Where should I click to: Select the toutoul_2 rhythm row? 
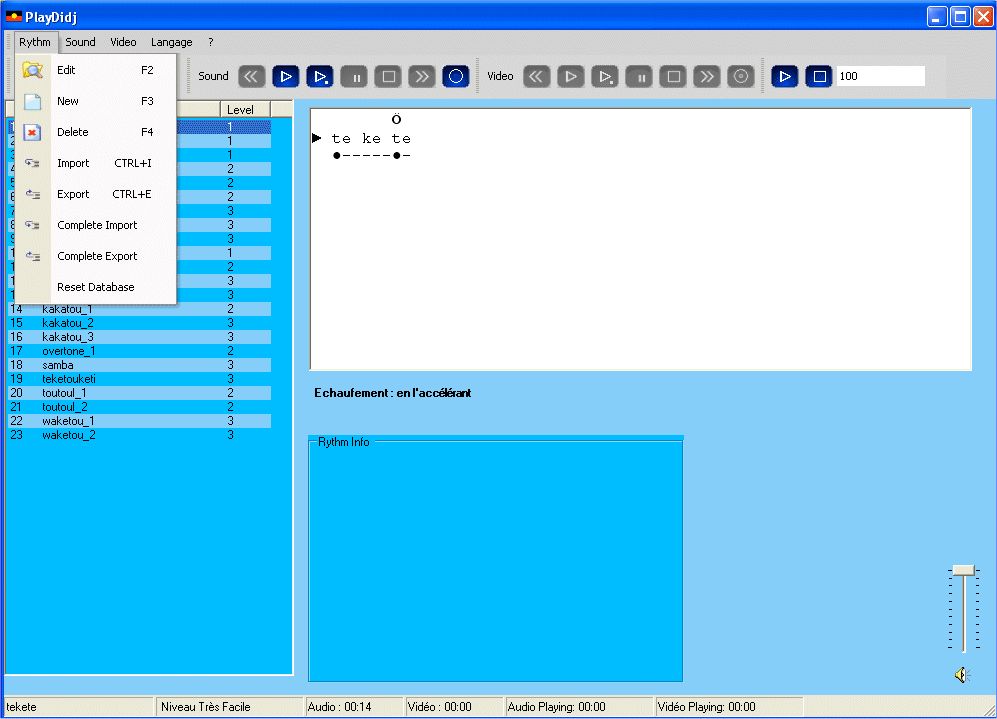tap(139, 407)
